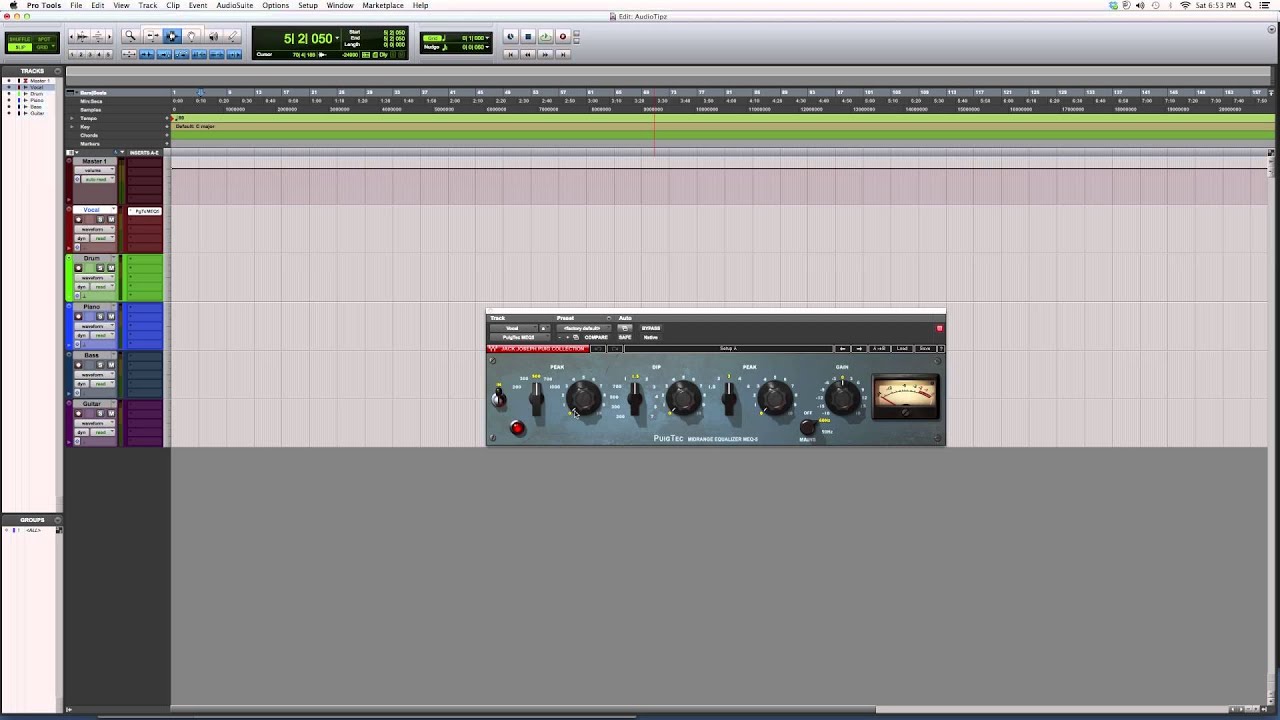Open the Event menu
Screen dimensions: 1280x720
(x=198, y=5)
